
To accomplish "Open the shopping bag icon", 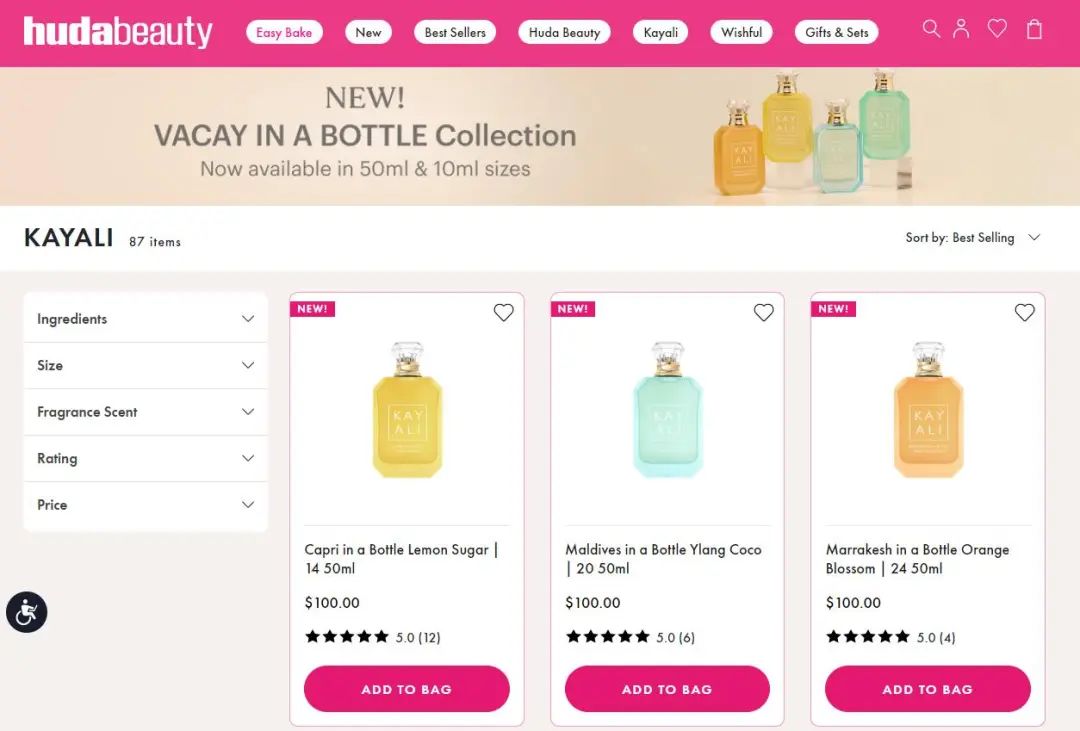I will point(1034,29).
